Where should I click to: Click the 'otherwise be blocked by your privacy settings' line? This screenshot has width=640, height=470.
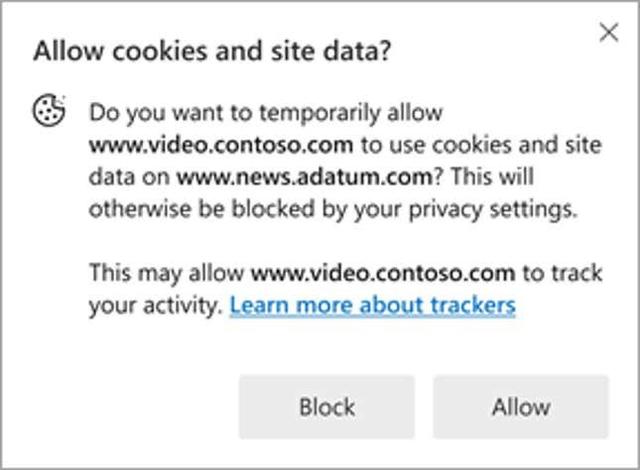[x=333, y=210]
